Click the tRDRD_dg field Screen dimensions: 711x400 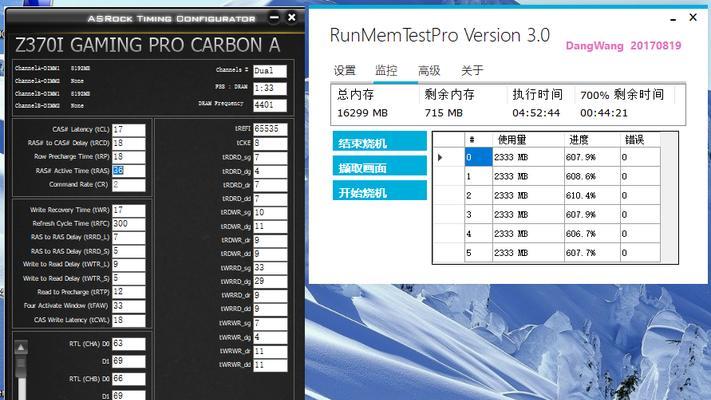270,171
